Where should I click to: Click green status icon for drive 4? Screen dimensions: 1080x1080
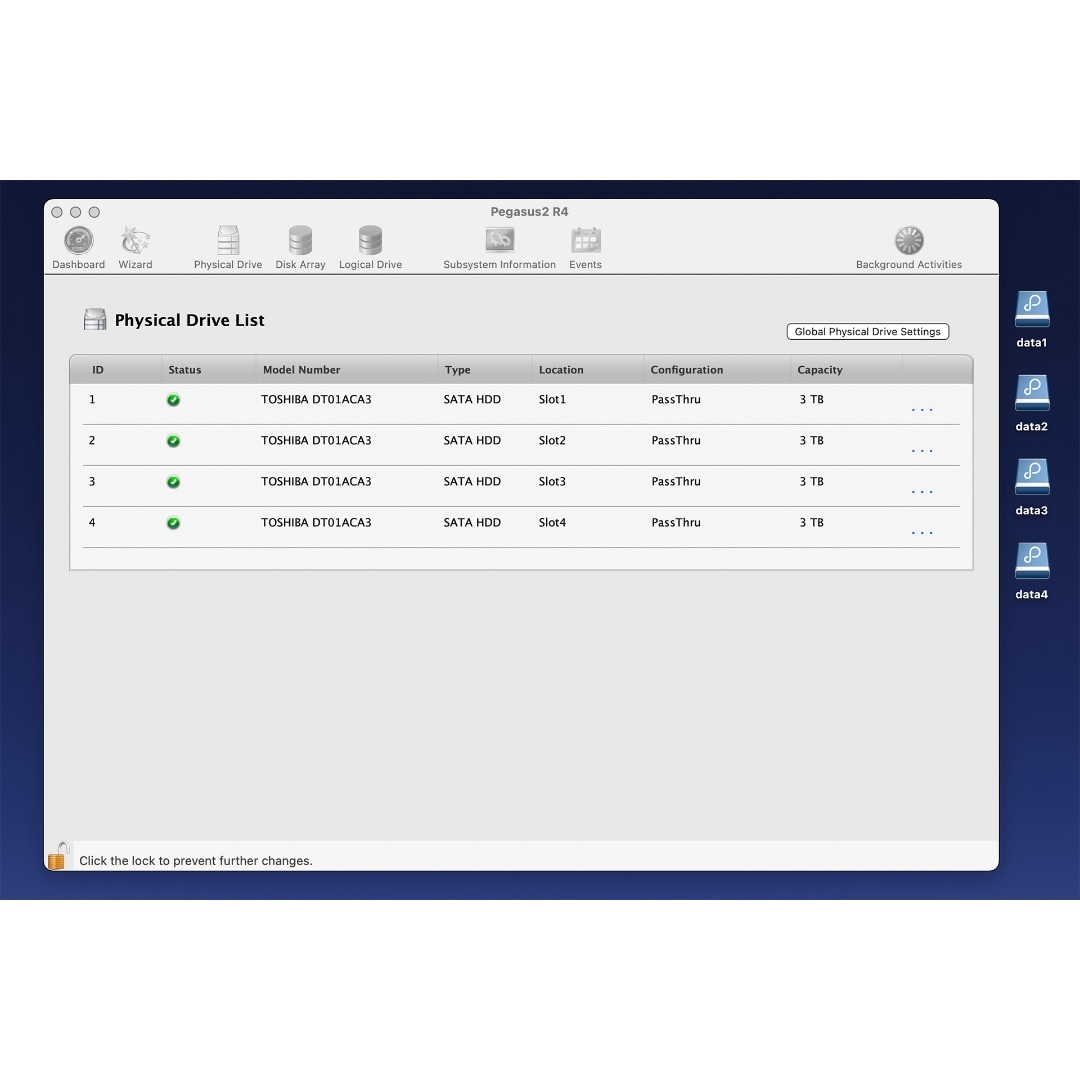(x=174, y=523)
